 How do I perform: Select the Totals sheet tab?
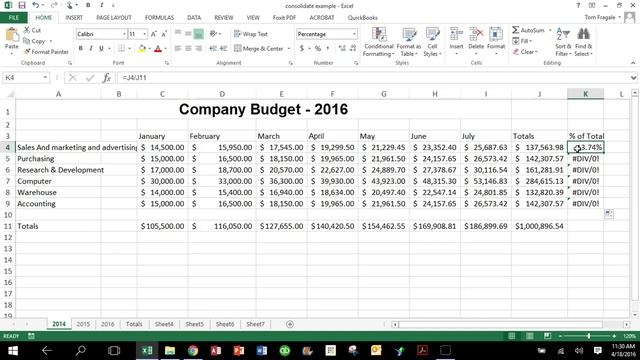tap(134, 324)
